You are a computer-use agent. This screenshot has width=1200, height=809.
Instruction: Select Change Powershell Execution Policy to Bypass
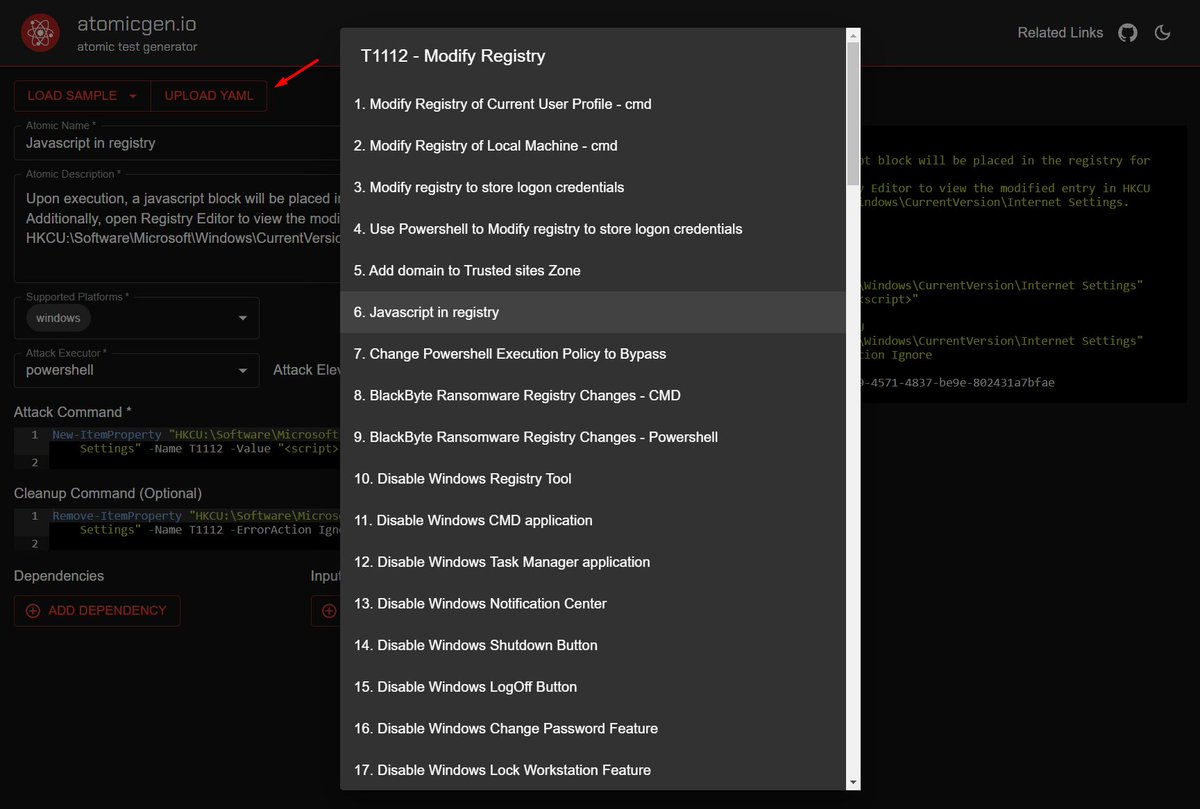(x=593, y=354)
